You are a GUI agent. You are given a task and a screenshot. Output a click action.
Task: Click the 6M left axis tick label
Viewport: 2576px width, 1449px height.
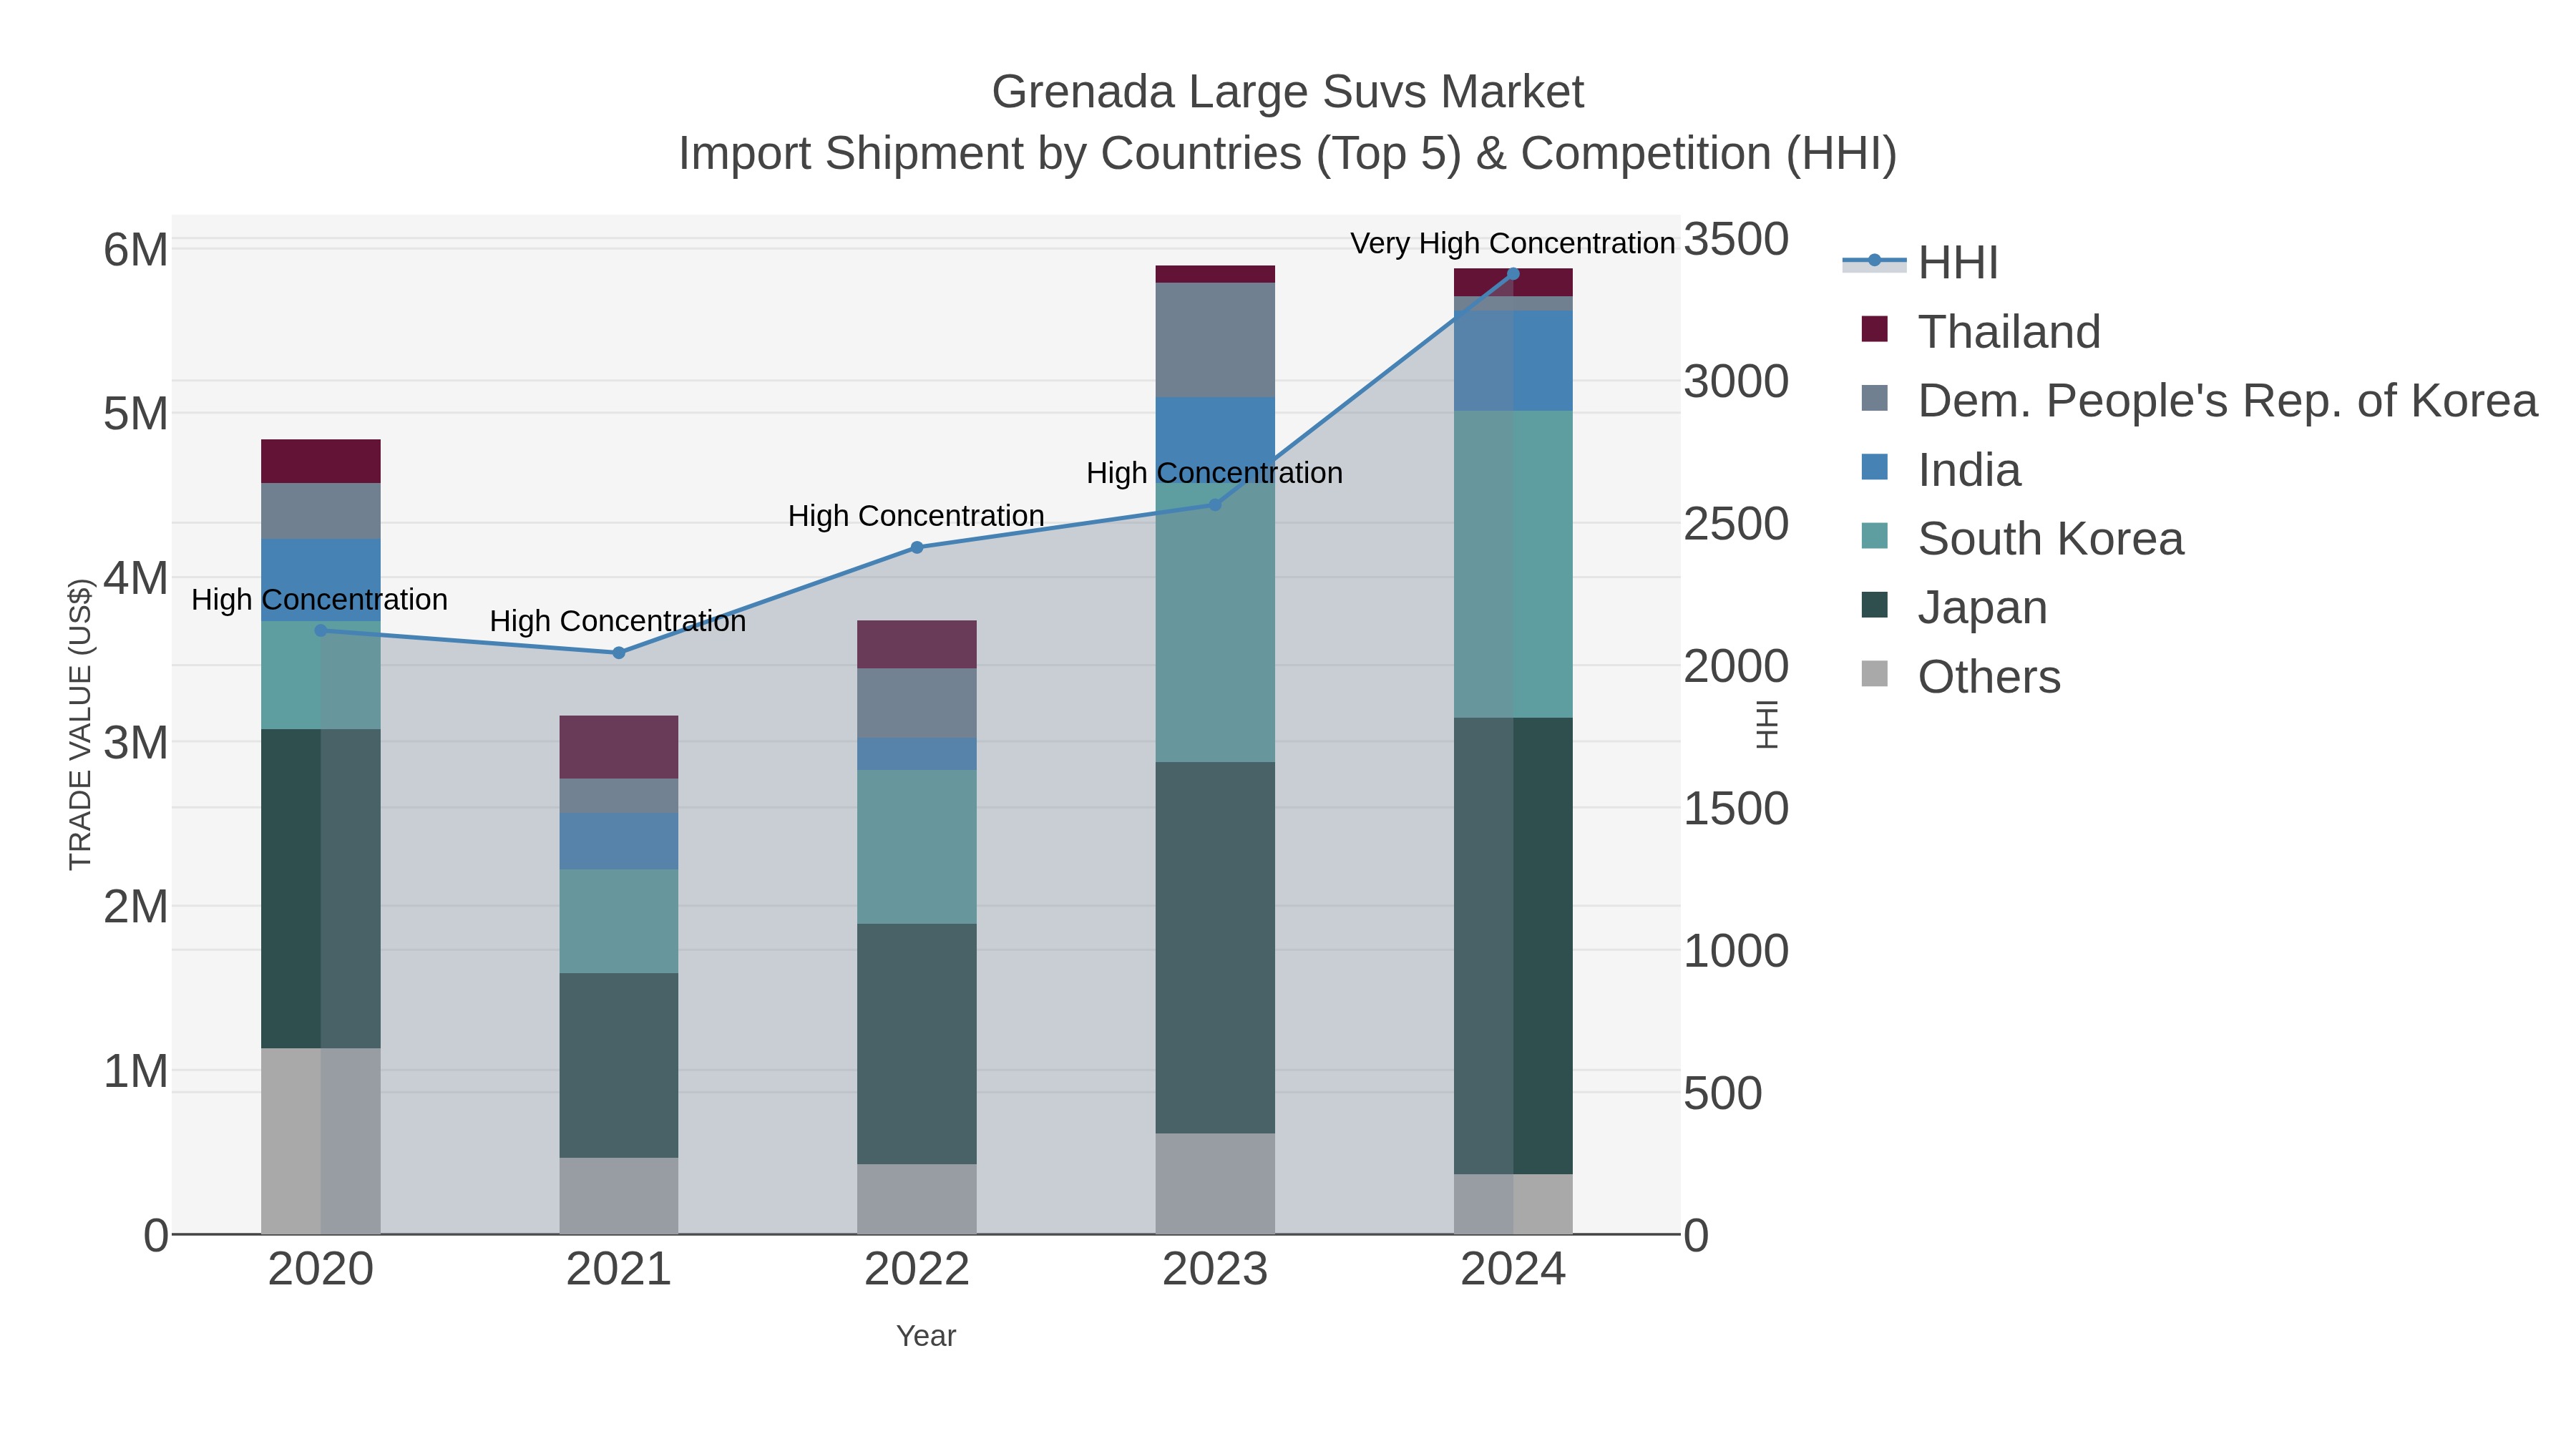136,249
